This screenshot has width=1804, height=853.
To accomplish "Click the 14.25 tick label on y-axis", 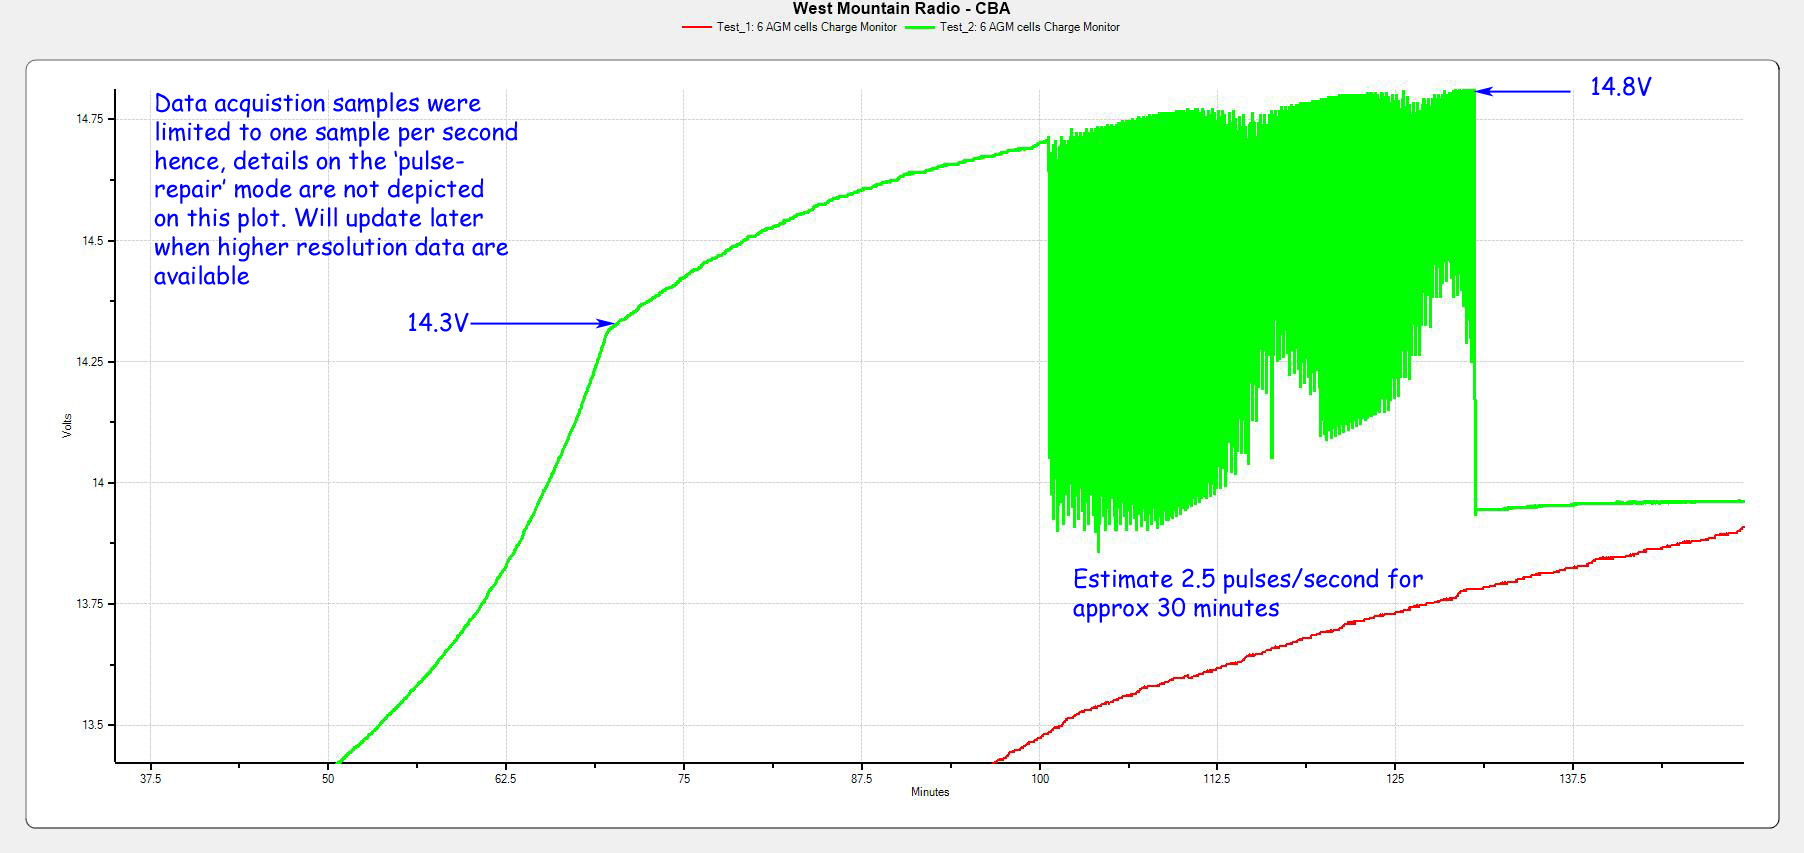I will [90, 362].
